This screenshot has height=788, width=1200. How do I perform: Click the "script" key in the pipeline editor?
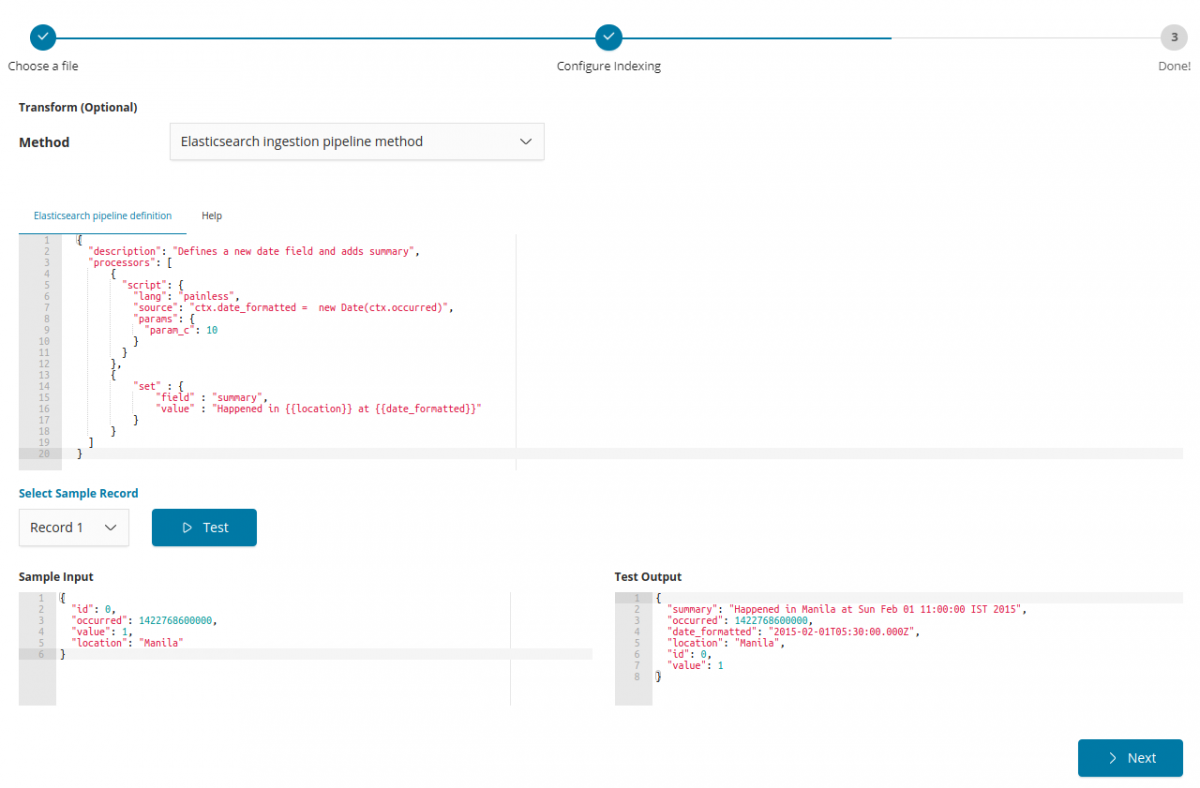(x=145, y=285)
